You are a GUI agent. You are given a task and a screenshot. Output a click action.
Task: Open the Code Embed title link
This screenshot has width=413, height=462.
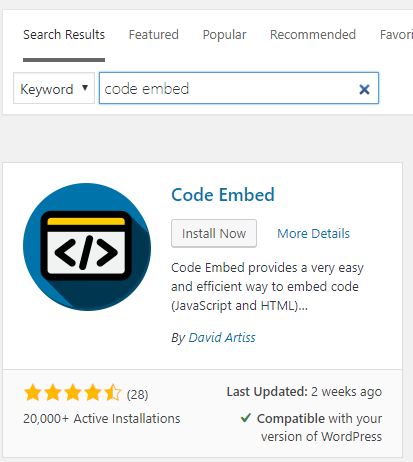pyautogui.click(x=223, y=195)
